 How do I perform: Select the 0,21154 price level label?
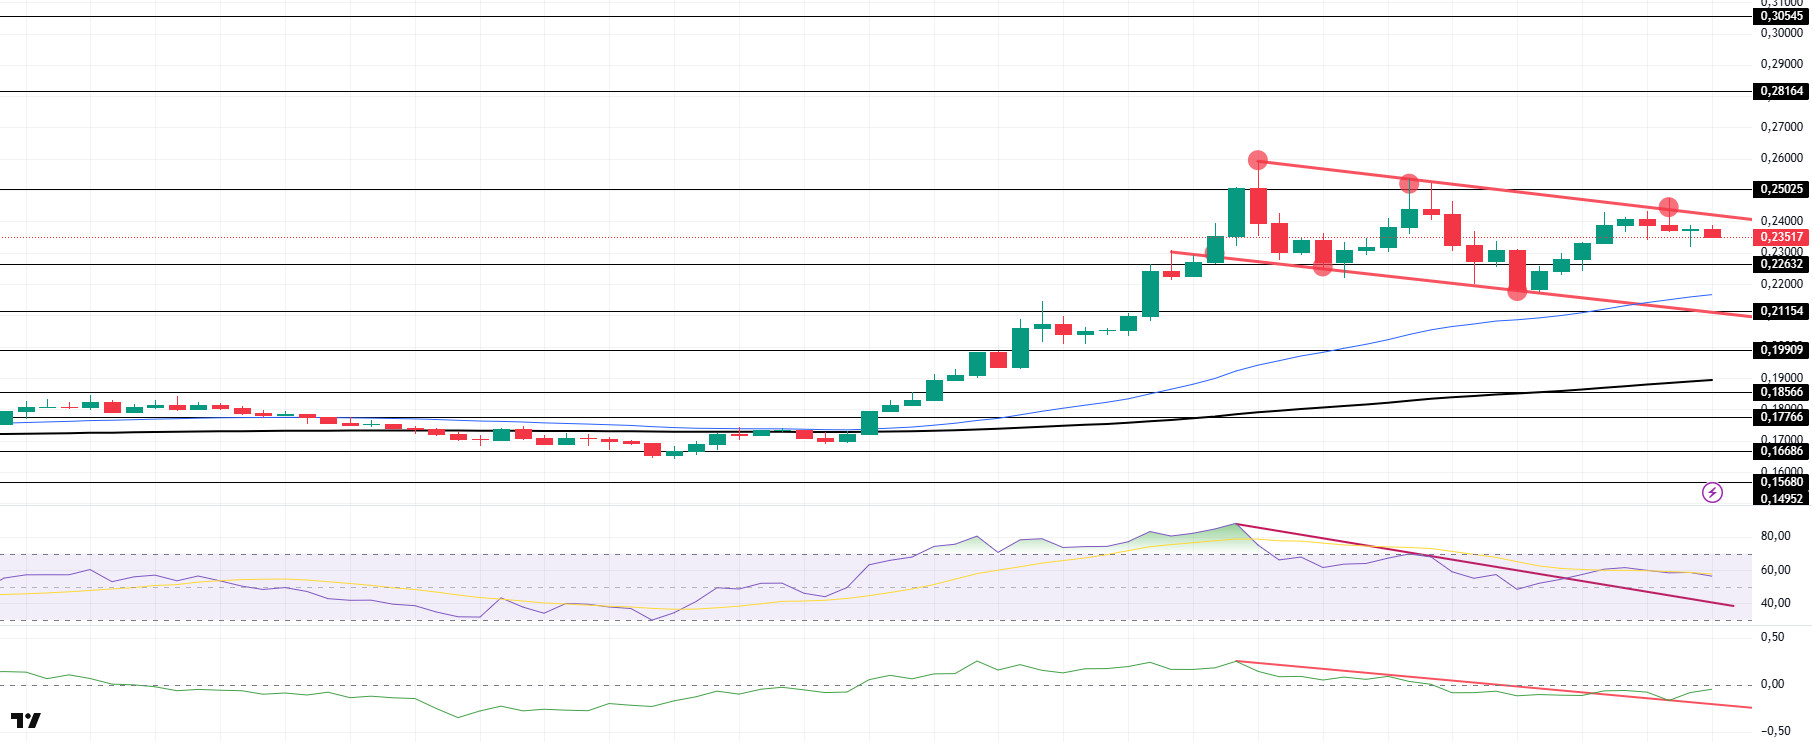click(x=1781, y=311)
